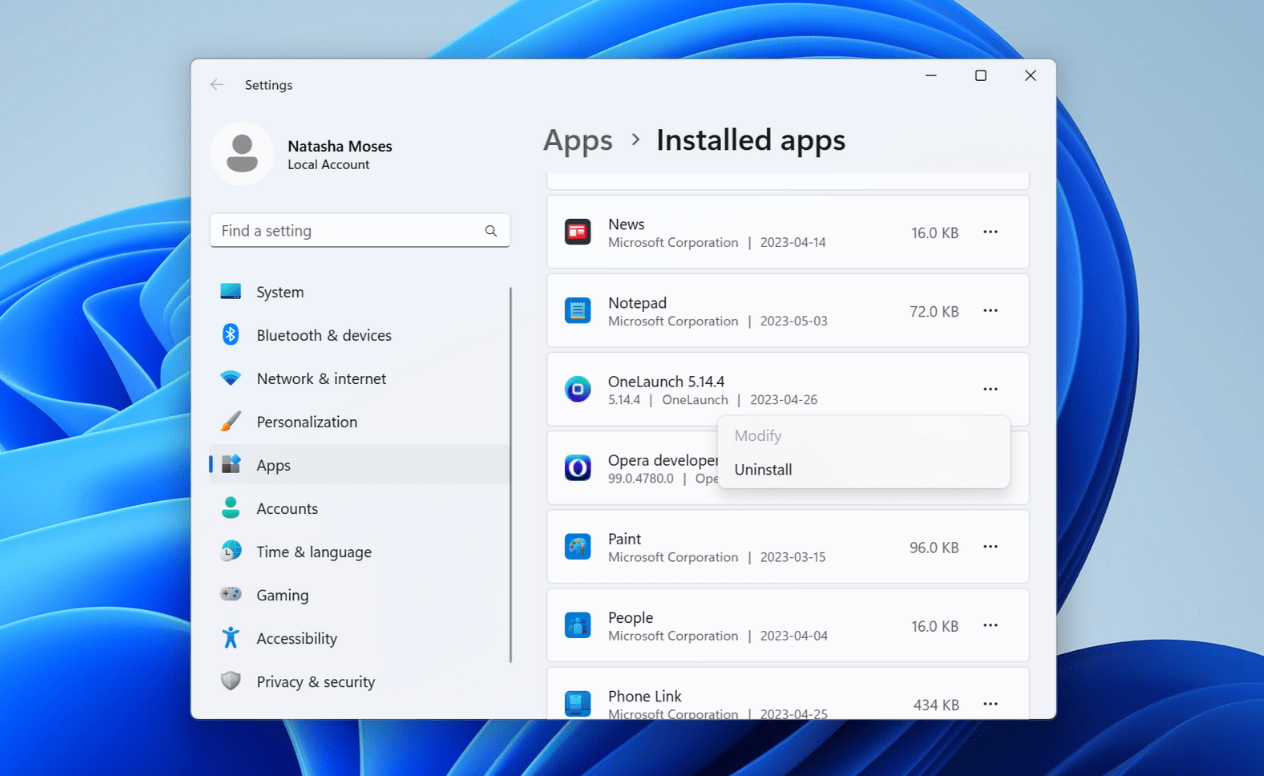Select the Bluetooth & devices icon
The height and width of the screenshot is (776, 1264).
coord(231,335)
